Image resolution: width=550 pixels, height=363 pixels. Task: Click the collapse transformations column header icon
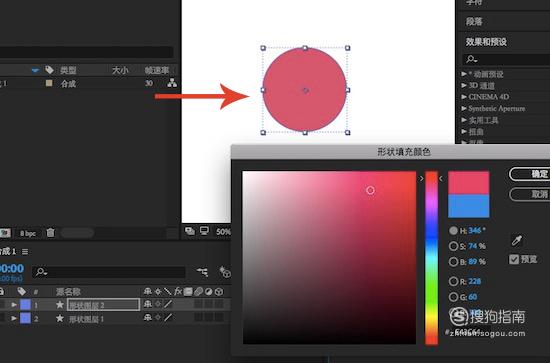click(x=158, y=291)
